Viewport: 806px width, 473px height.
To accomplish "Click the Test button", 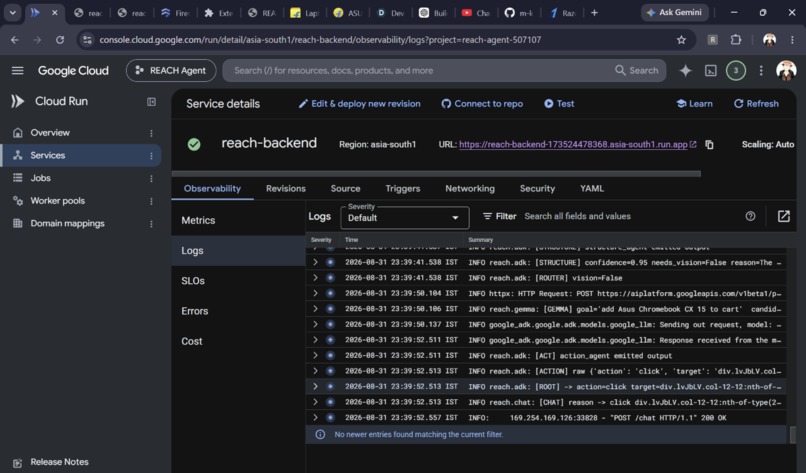I will point(559,103).
